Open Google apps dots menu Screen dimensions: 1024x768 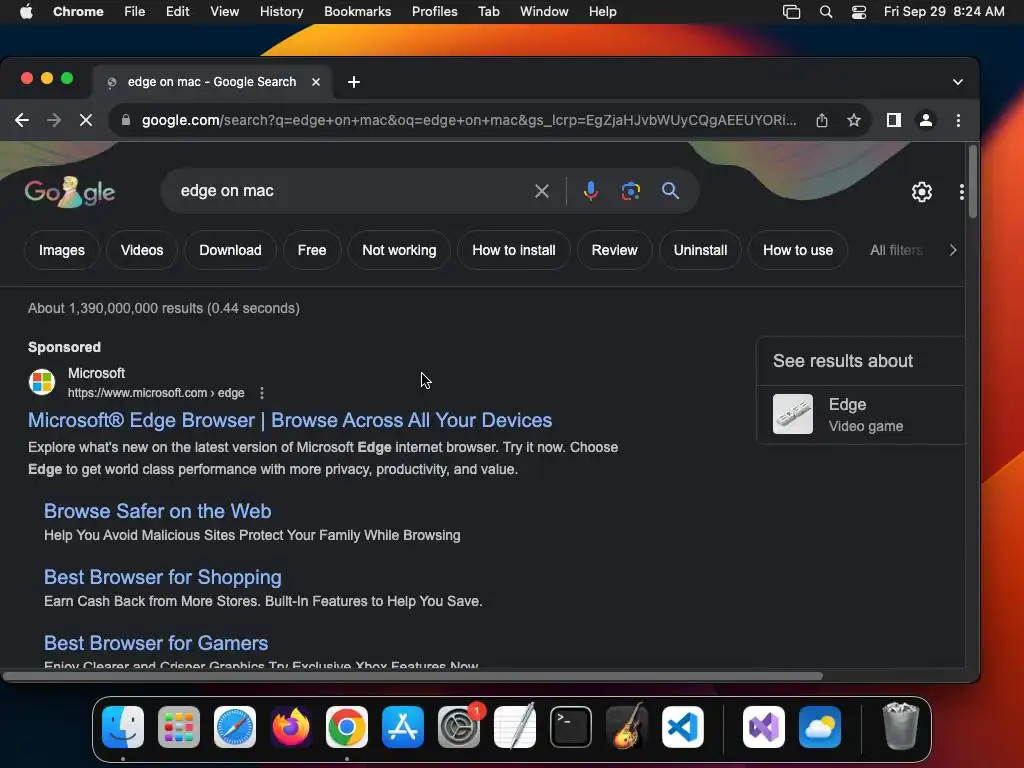click(961, 192)
